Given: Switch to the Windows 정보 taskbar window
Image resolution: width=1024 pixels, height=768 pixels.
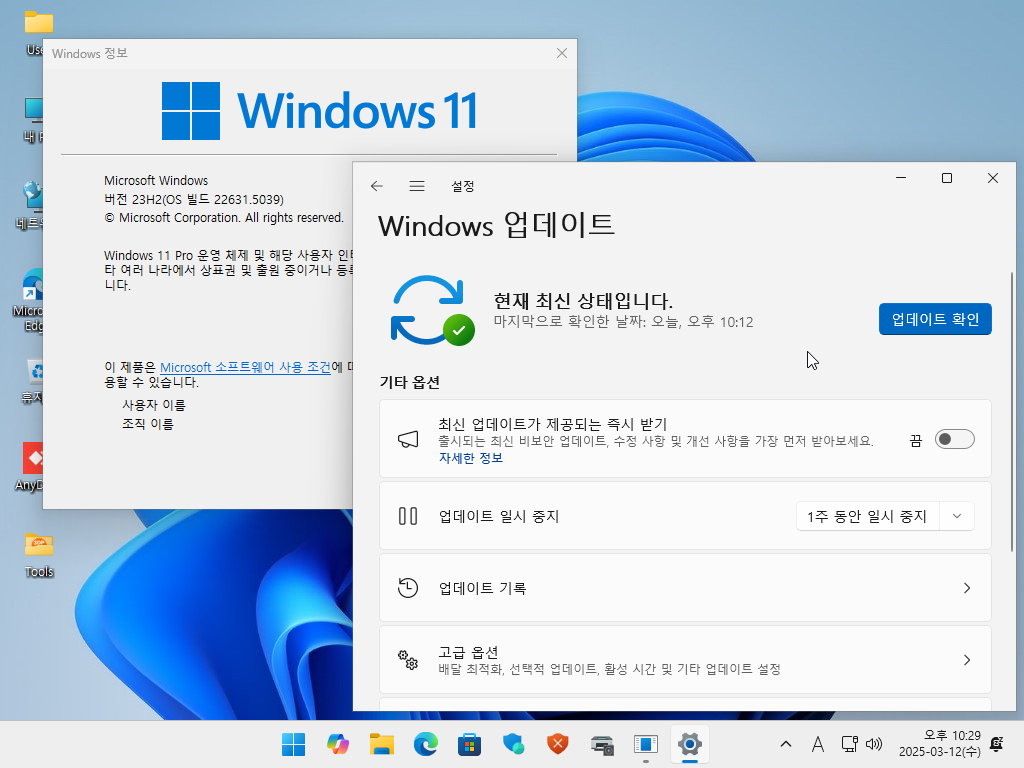Looking at the screenshot, I should click(x=646, y=744).
